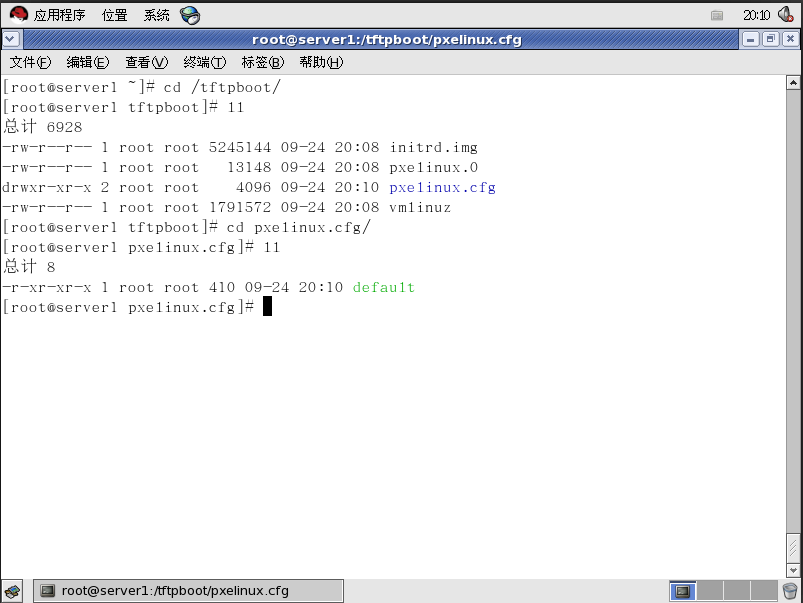Open the Red Hat applications menu icon
803x603 pixels.
(x=18, y=15)
